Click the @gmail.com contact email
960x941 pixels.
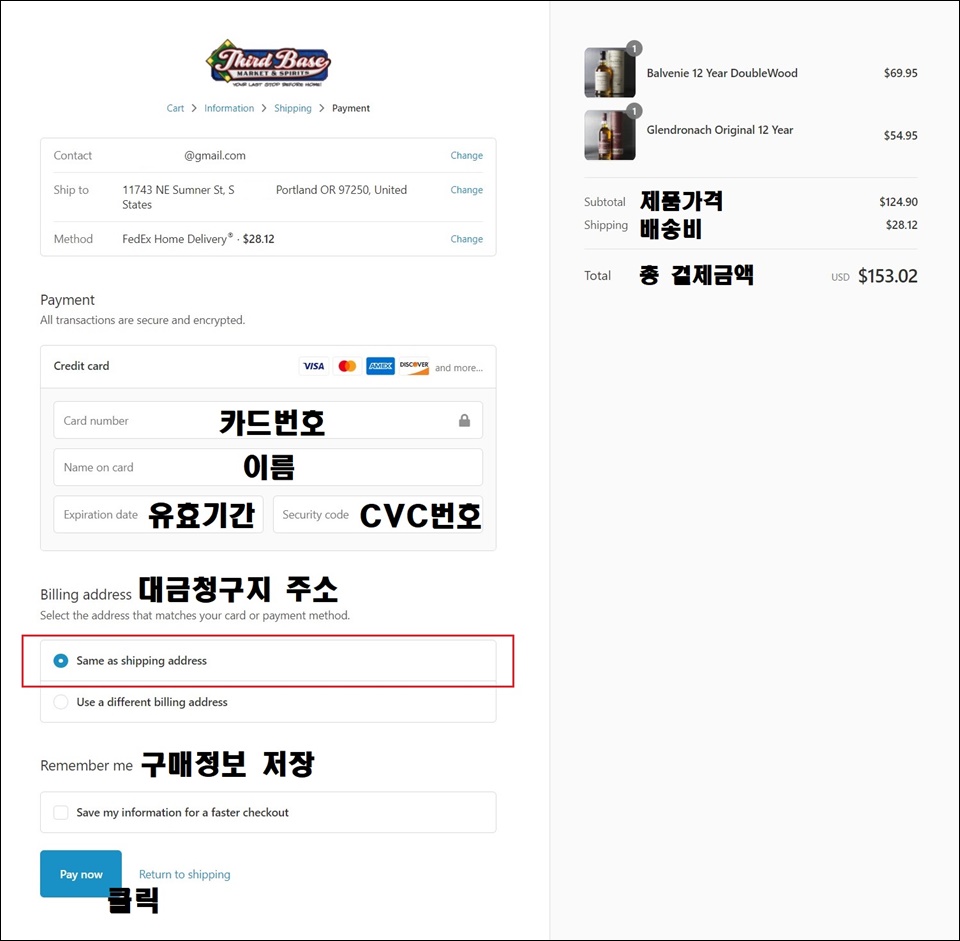click(x=215, y=156)
